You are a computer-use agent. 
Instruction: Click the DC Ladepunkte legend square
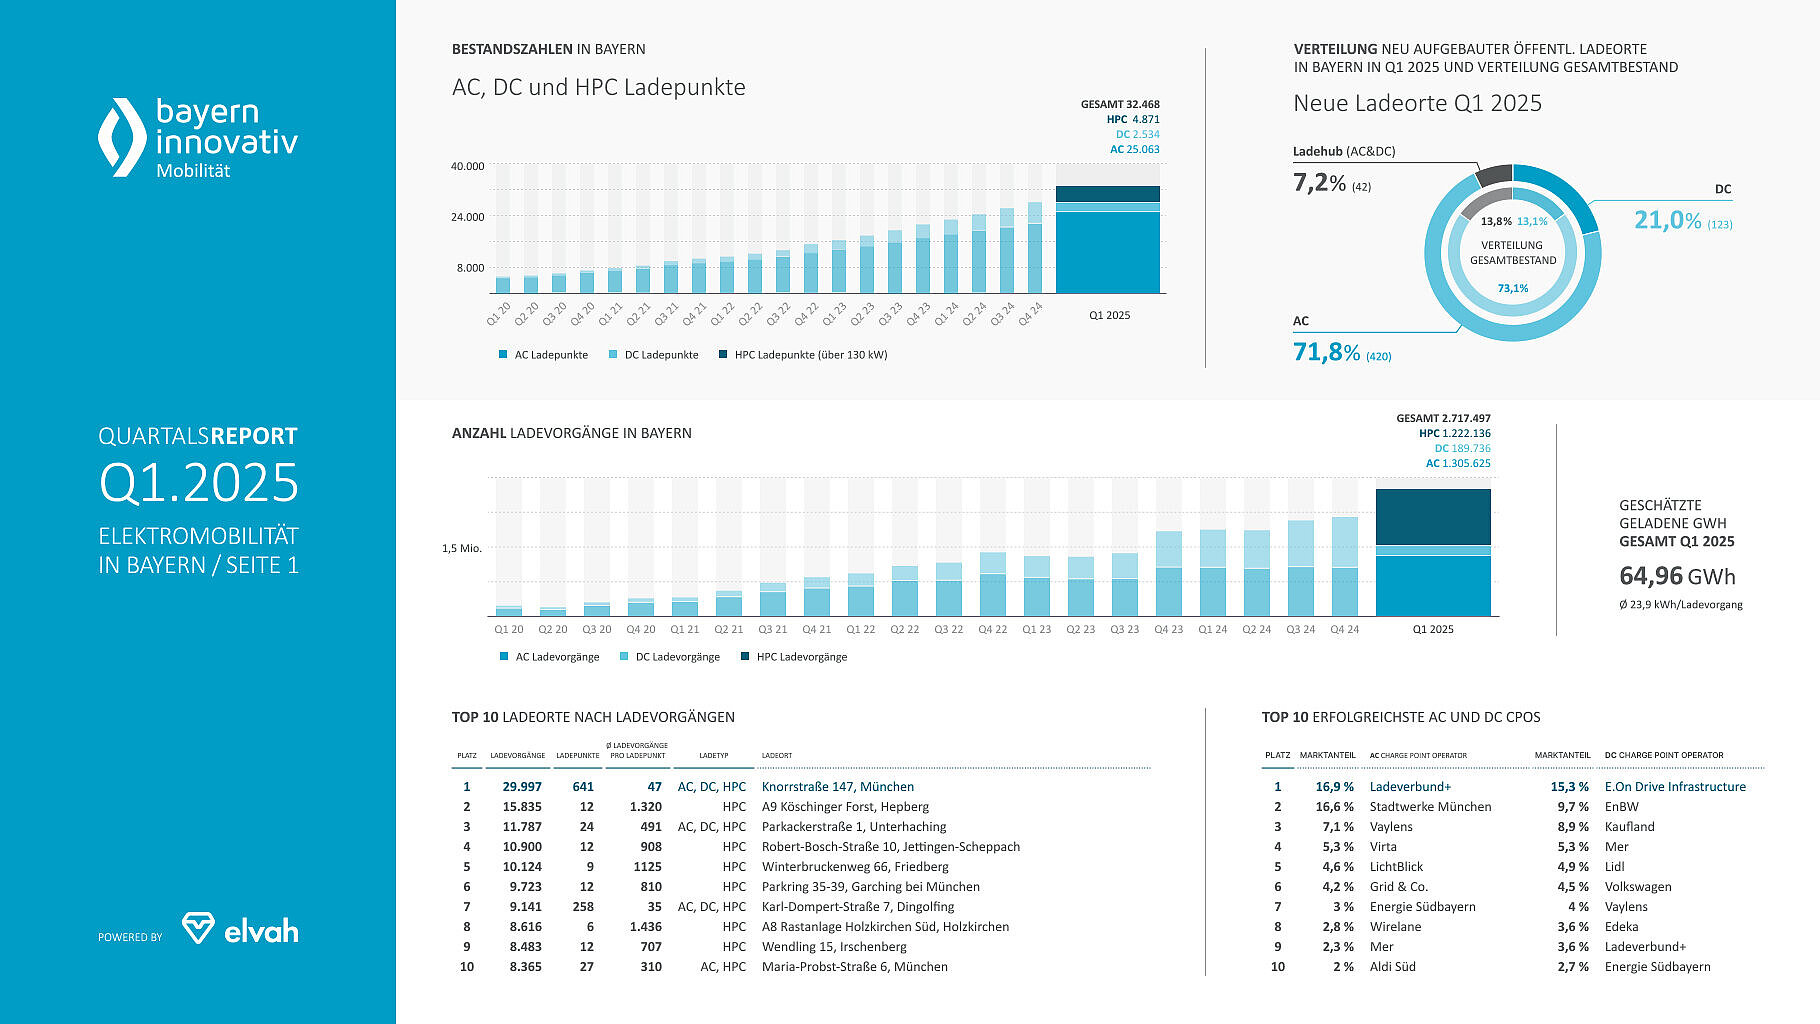pos(613,355)
